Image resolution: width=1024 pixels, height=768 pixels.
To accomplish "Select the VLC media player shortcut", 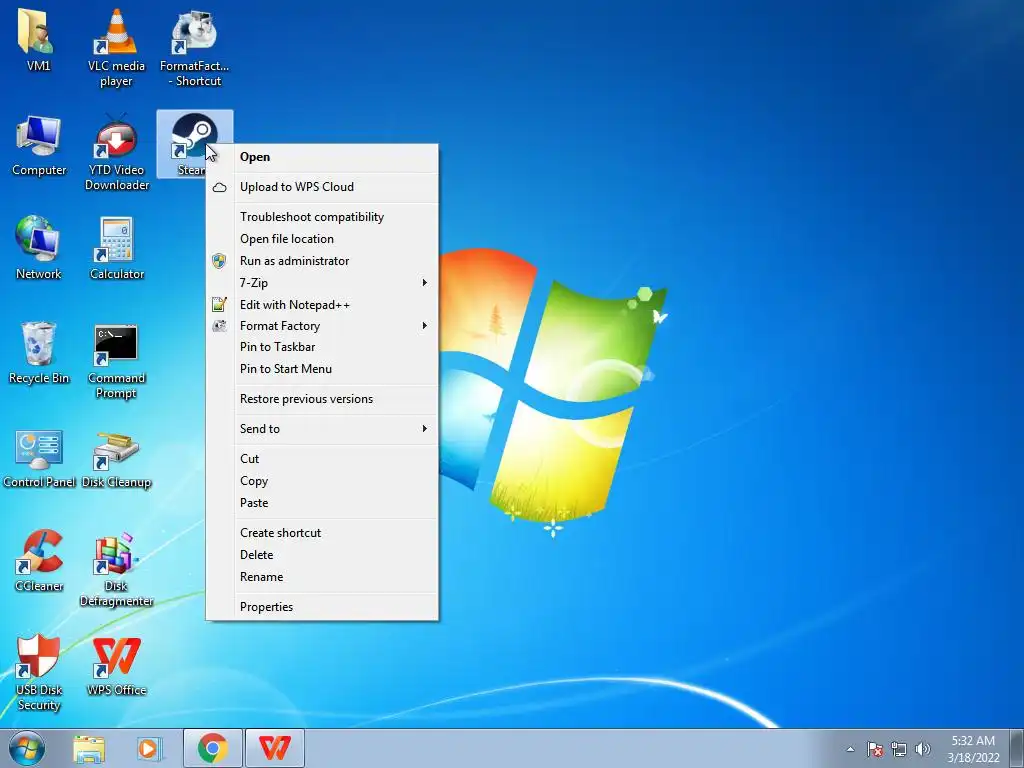I will pyautogui.click(x=116, y=48).
